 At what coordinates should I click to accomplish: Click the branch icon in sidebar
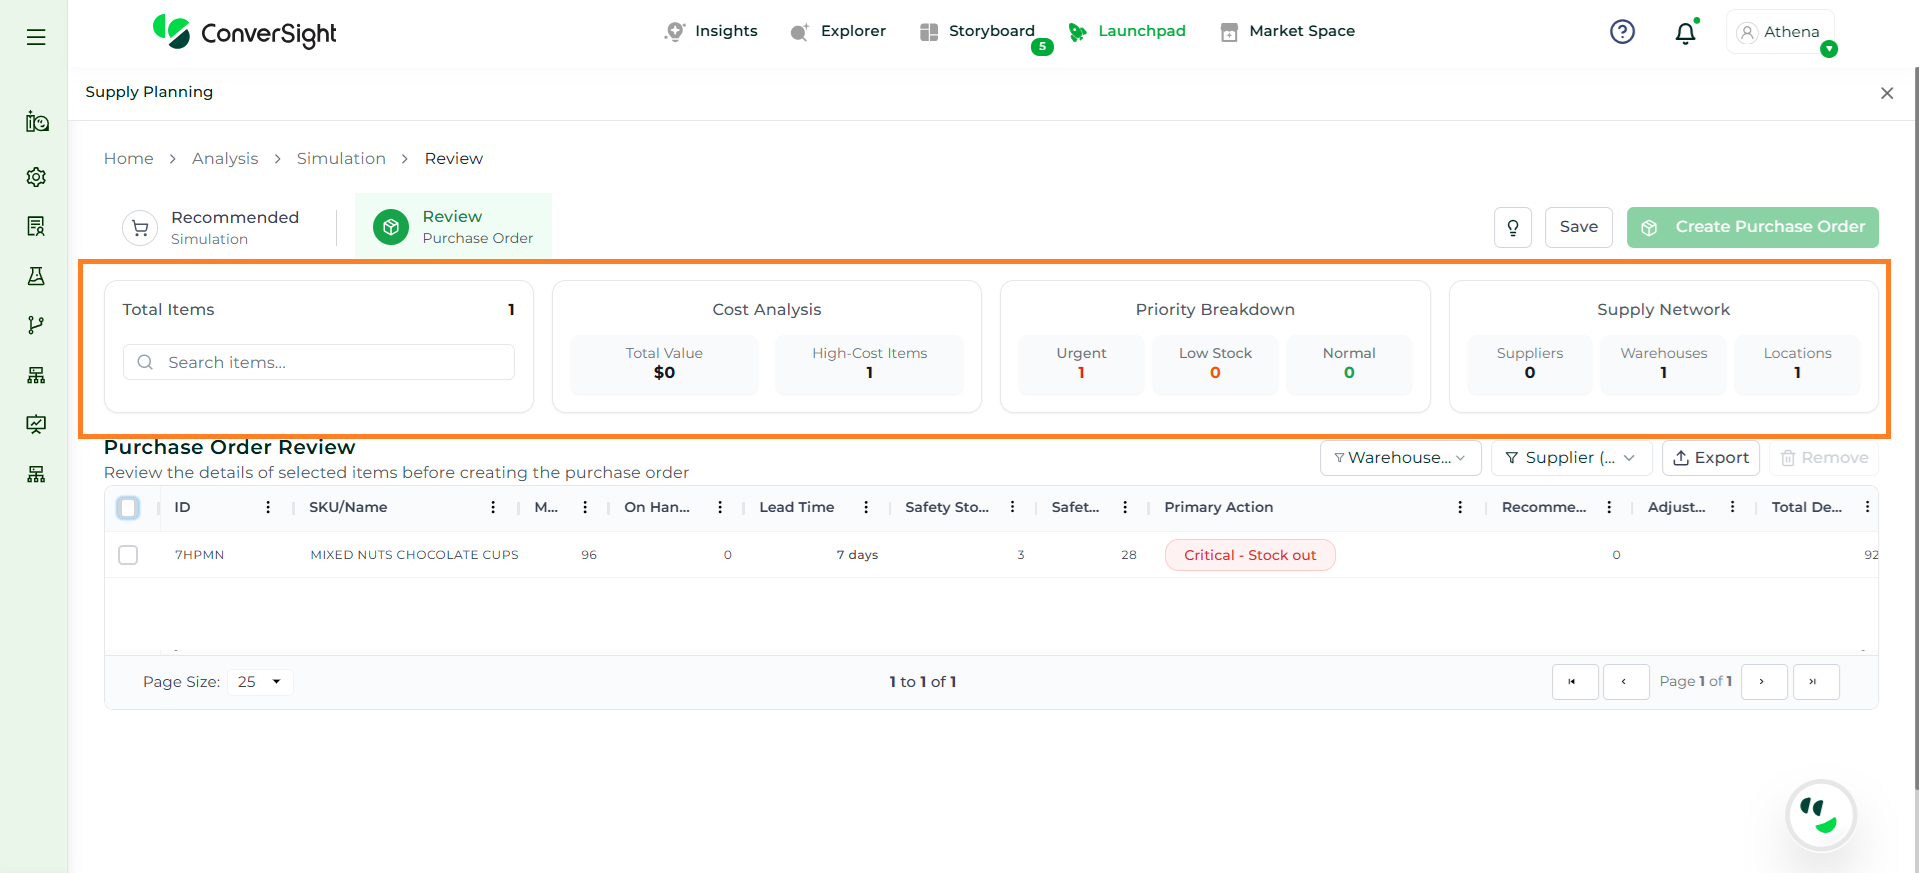36,325
